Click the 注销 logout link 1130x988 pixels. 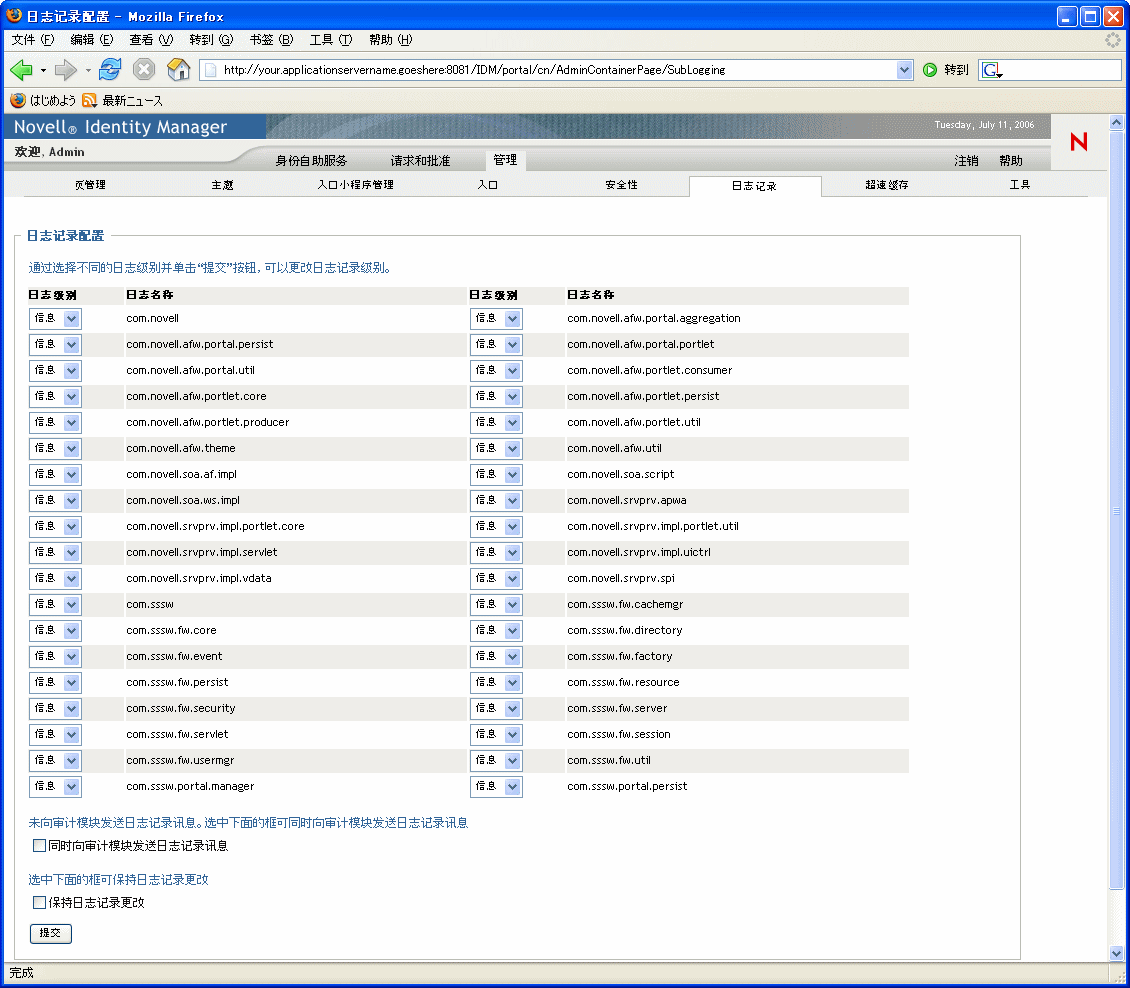coord(966,161)
